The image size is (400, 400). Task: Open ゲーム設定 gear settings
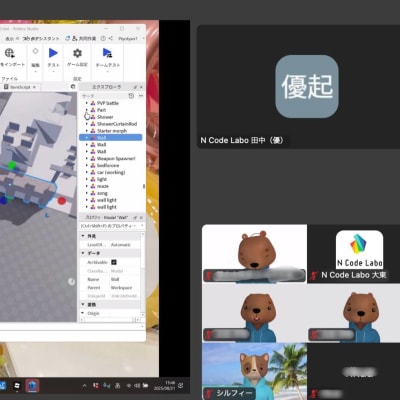click(77, 53)
